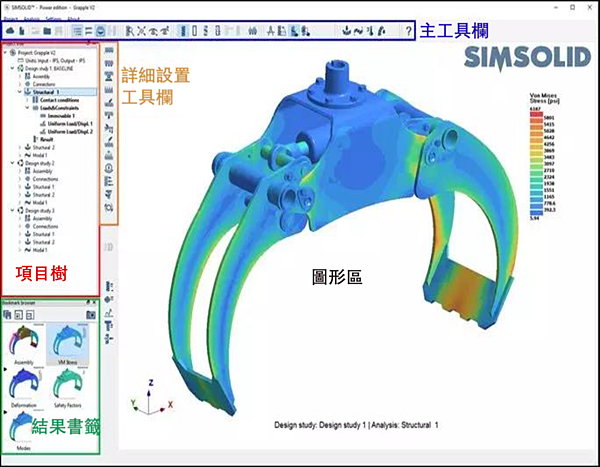Open the help question mark icon
This screenshot has width=600, height=467.
tap(408, 31)
